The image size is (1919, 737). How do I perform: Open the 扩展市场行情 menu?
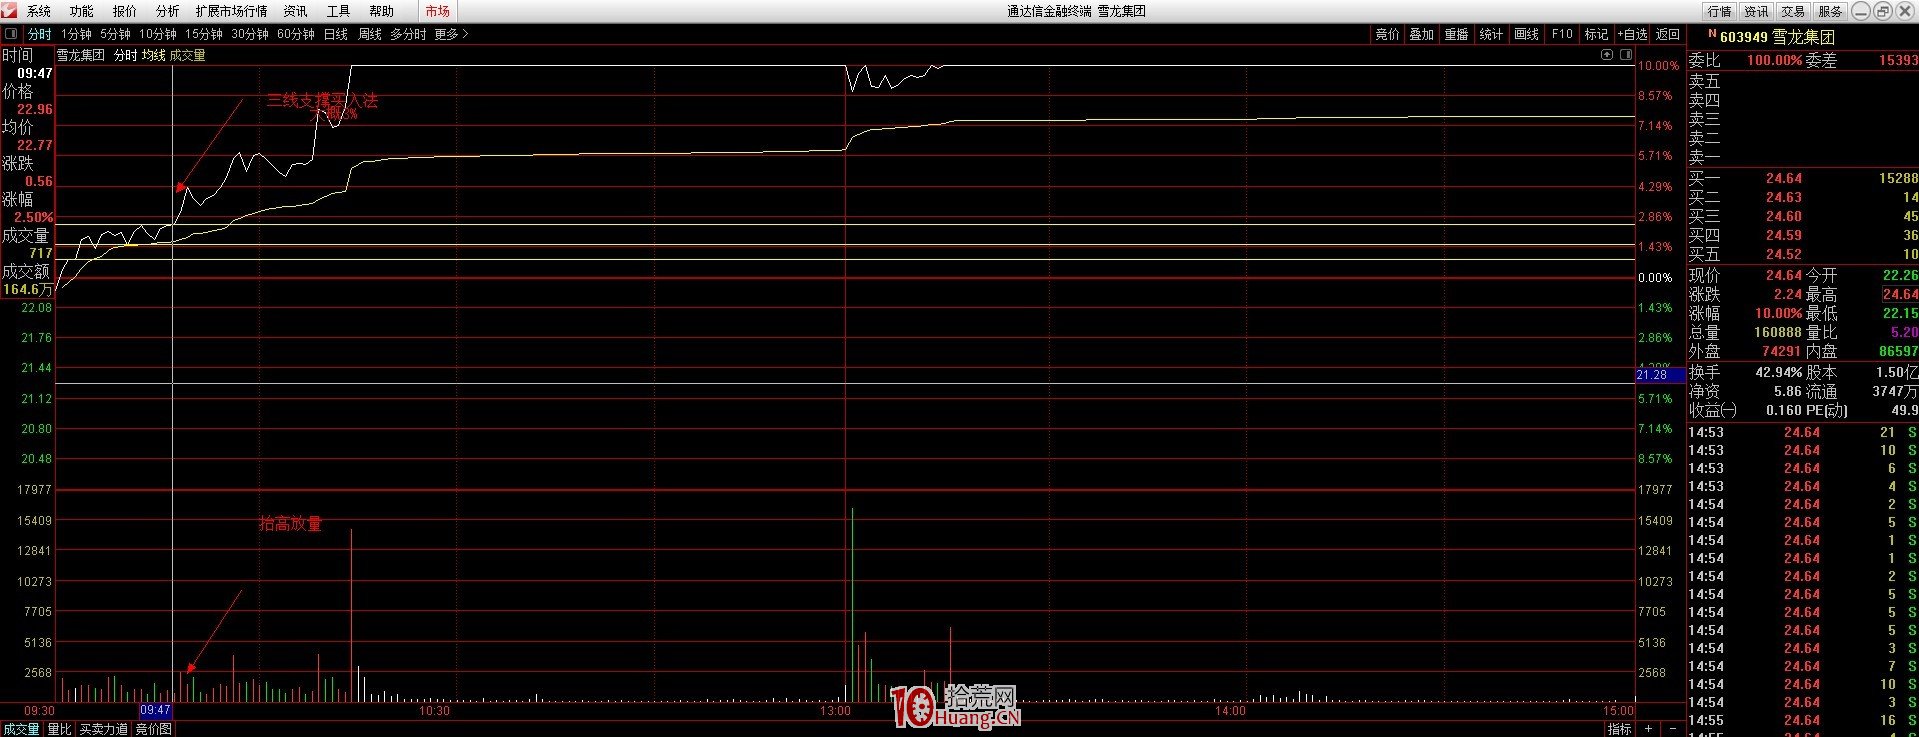(232, 11)
